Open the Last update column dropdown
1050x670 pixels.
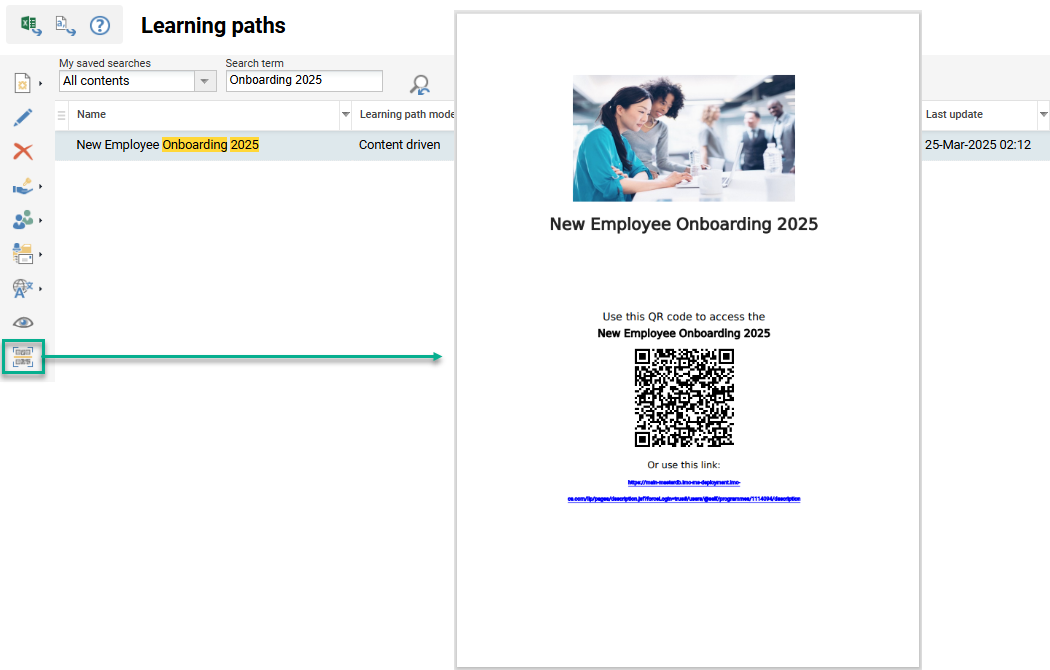1042,115
